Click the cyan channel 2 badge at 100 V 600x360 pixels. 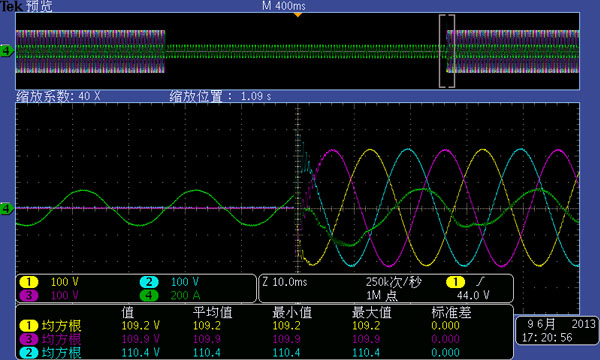pyautogui.click(x=149, y=282)
